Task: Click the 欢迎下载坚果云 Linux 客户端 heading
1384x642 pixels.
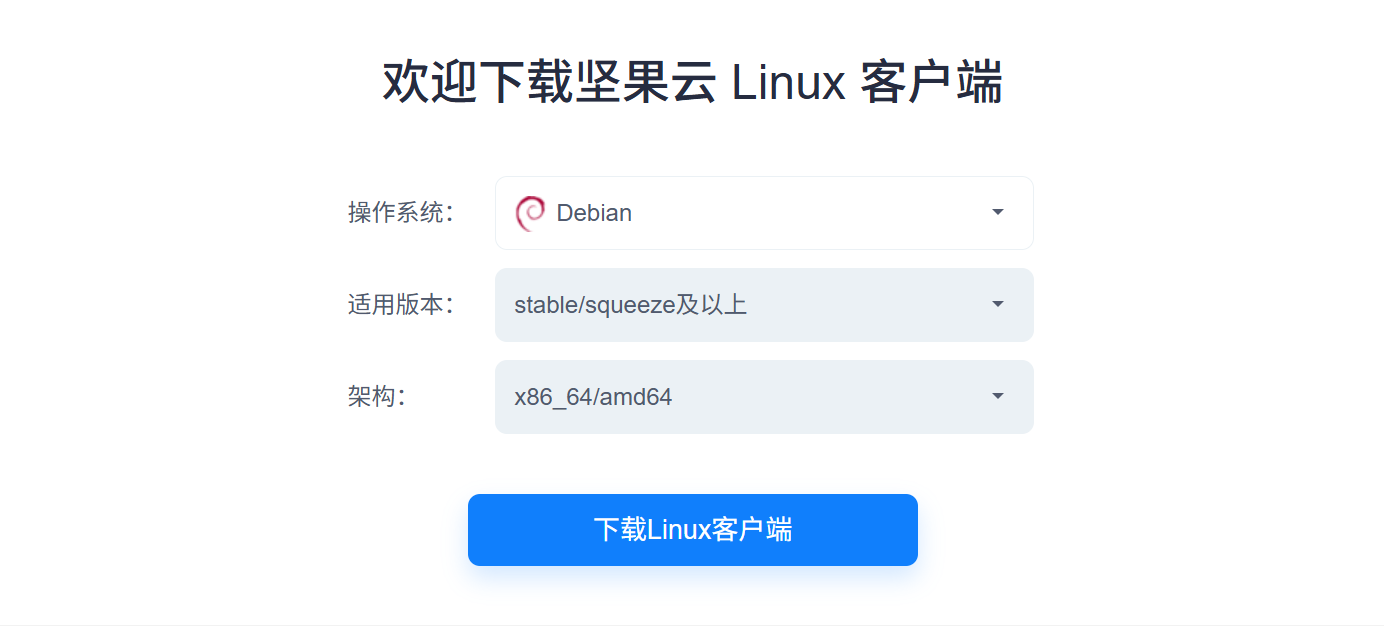Action: pyautogui.click(x=693, y=80)
